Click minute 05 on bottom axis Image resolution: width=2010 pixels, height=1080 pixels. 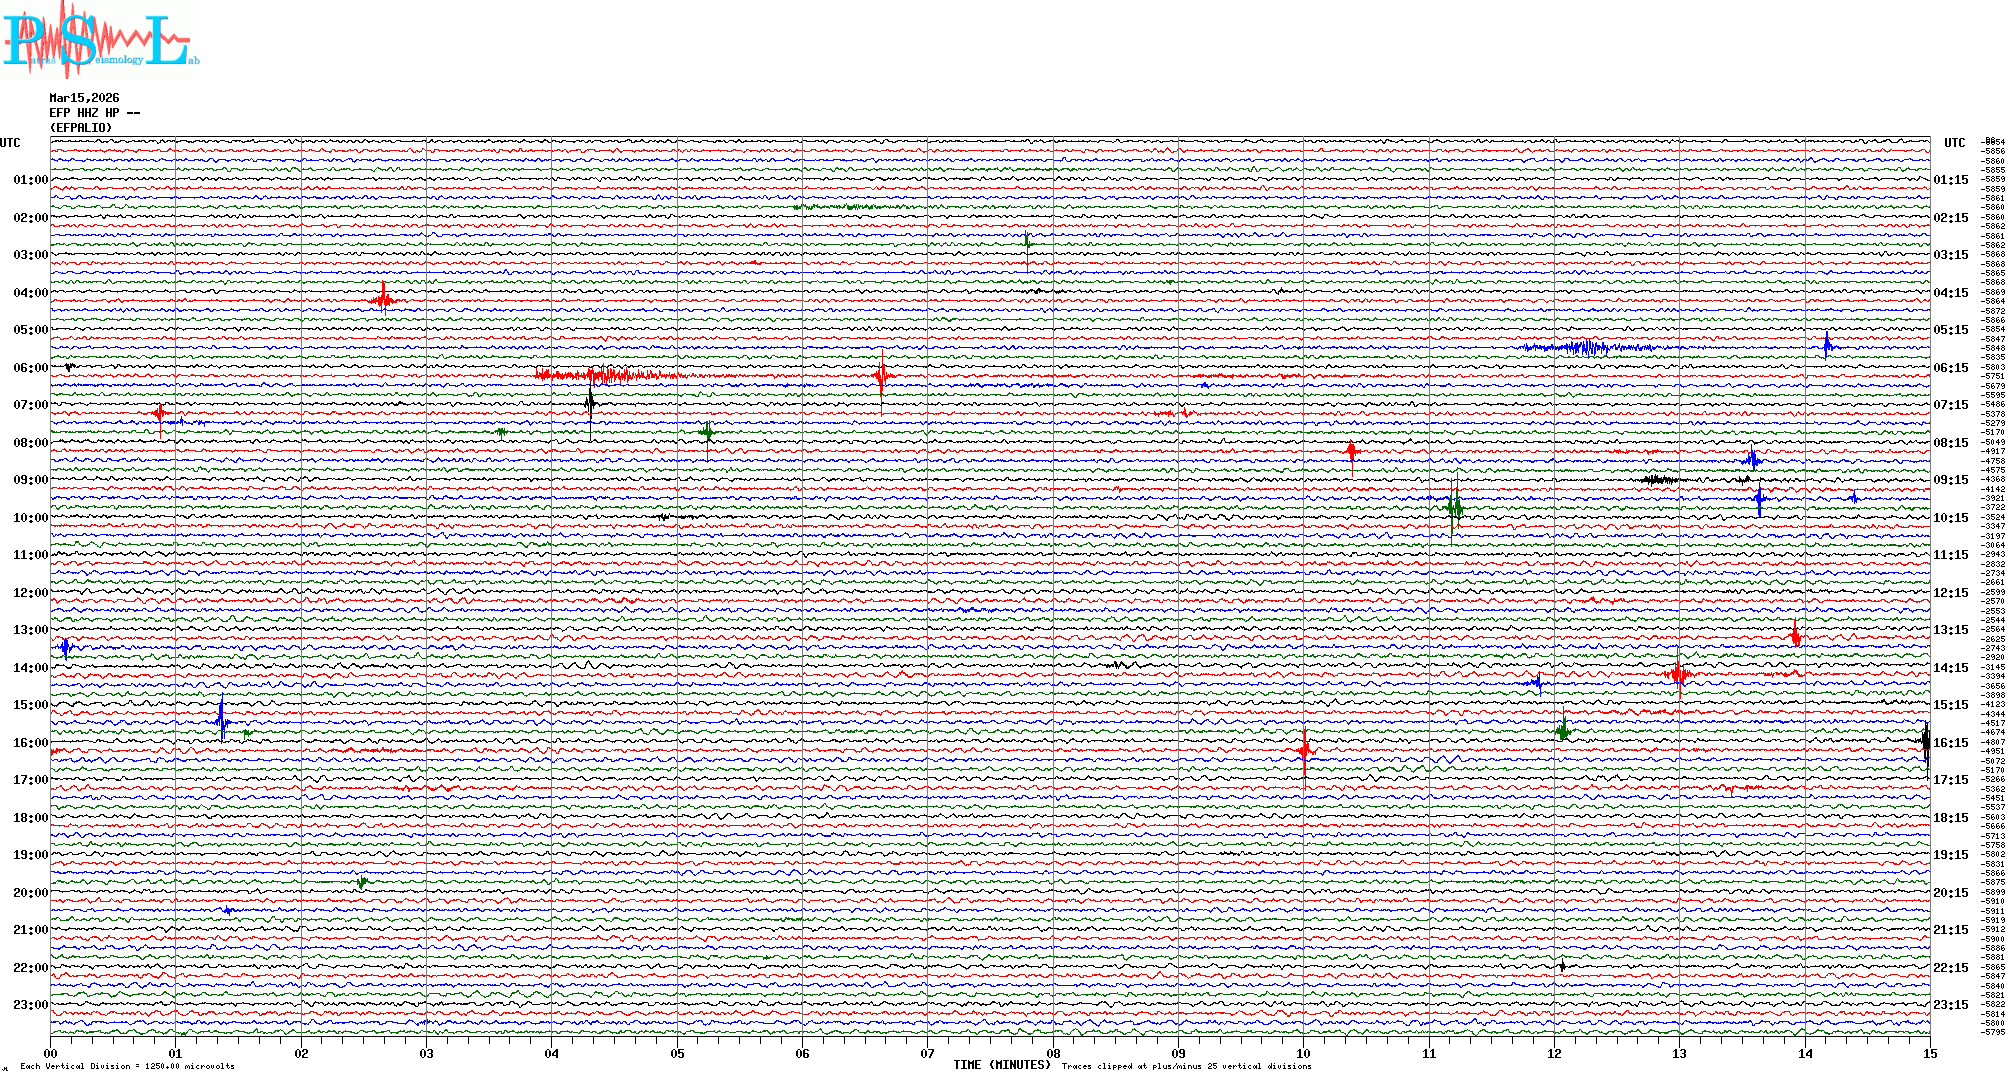(x=677, y=1053)
